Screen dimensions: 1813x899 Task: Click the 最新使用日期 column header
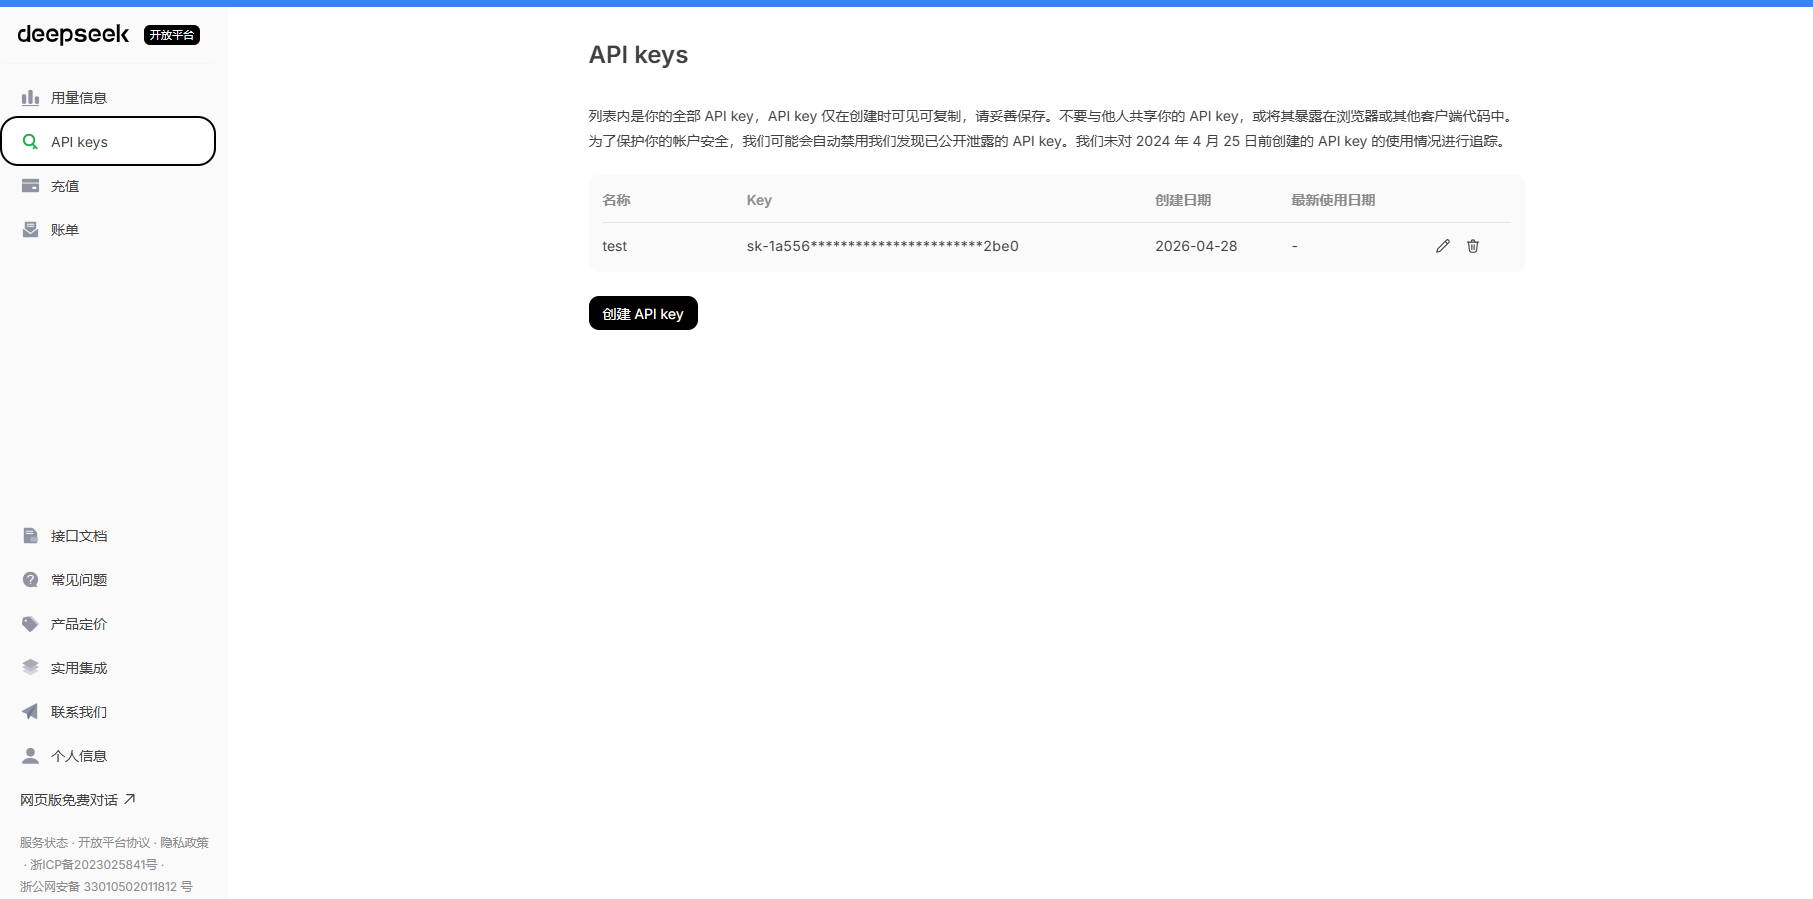pos(1333,200)
